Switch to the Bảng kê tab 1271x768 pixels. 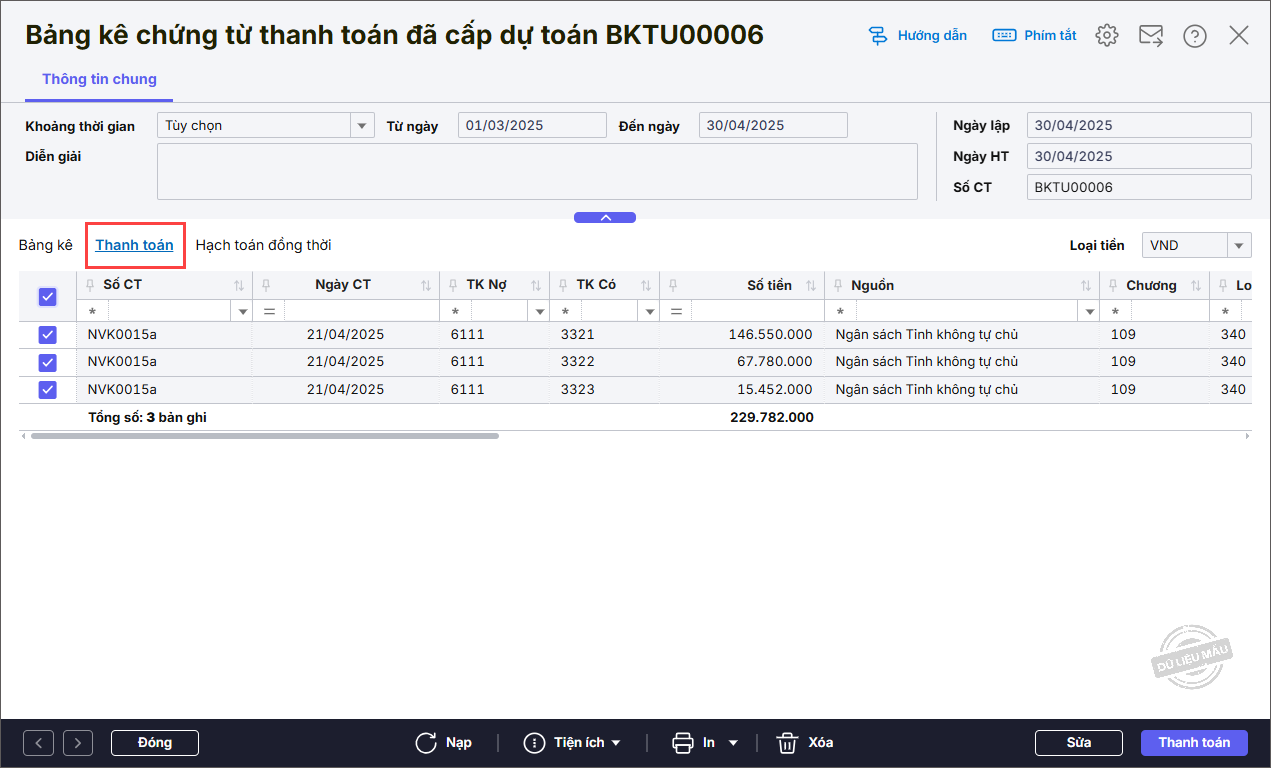[46, 245]
